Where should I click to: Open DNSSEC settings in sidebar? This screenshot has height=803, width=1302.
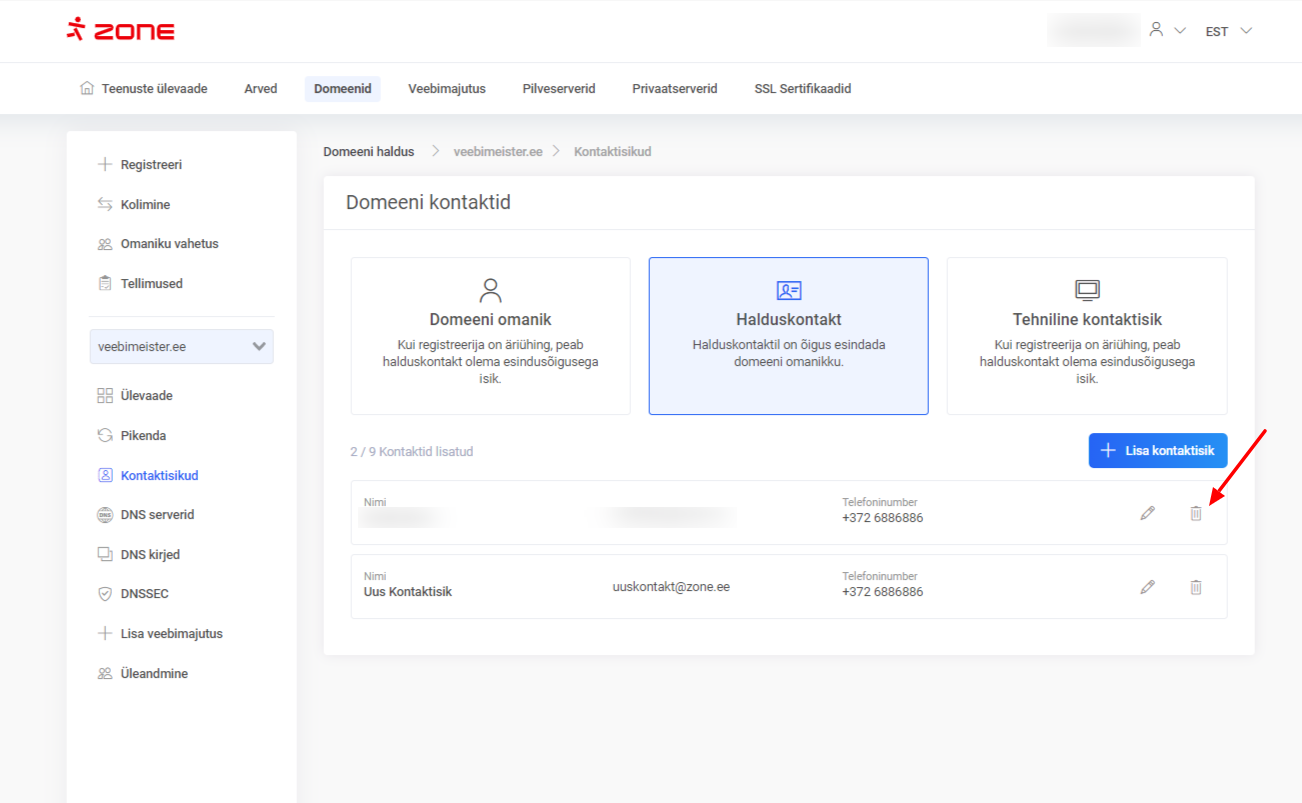click(144, 594)
